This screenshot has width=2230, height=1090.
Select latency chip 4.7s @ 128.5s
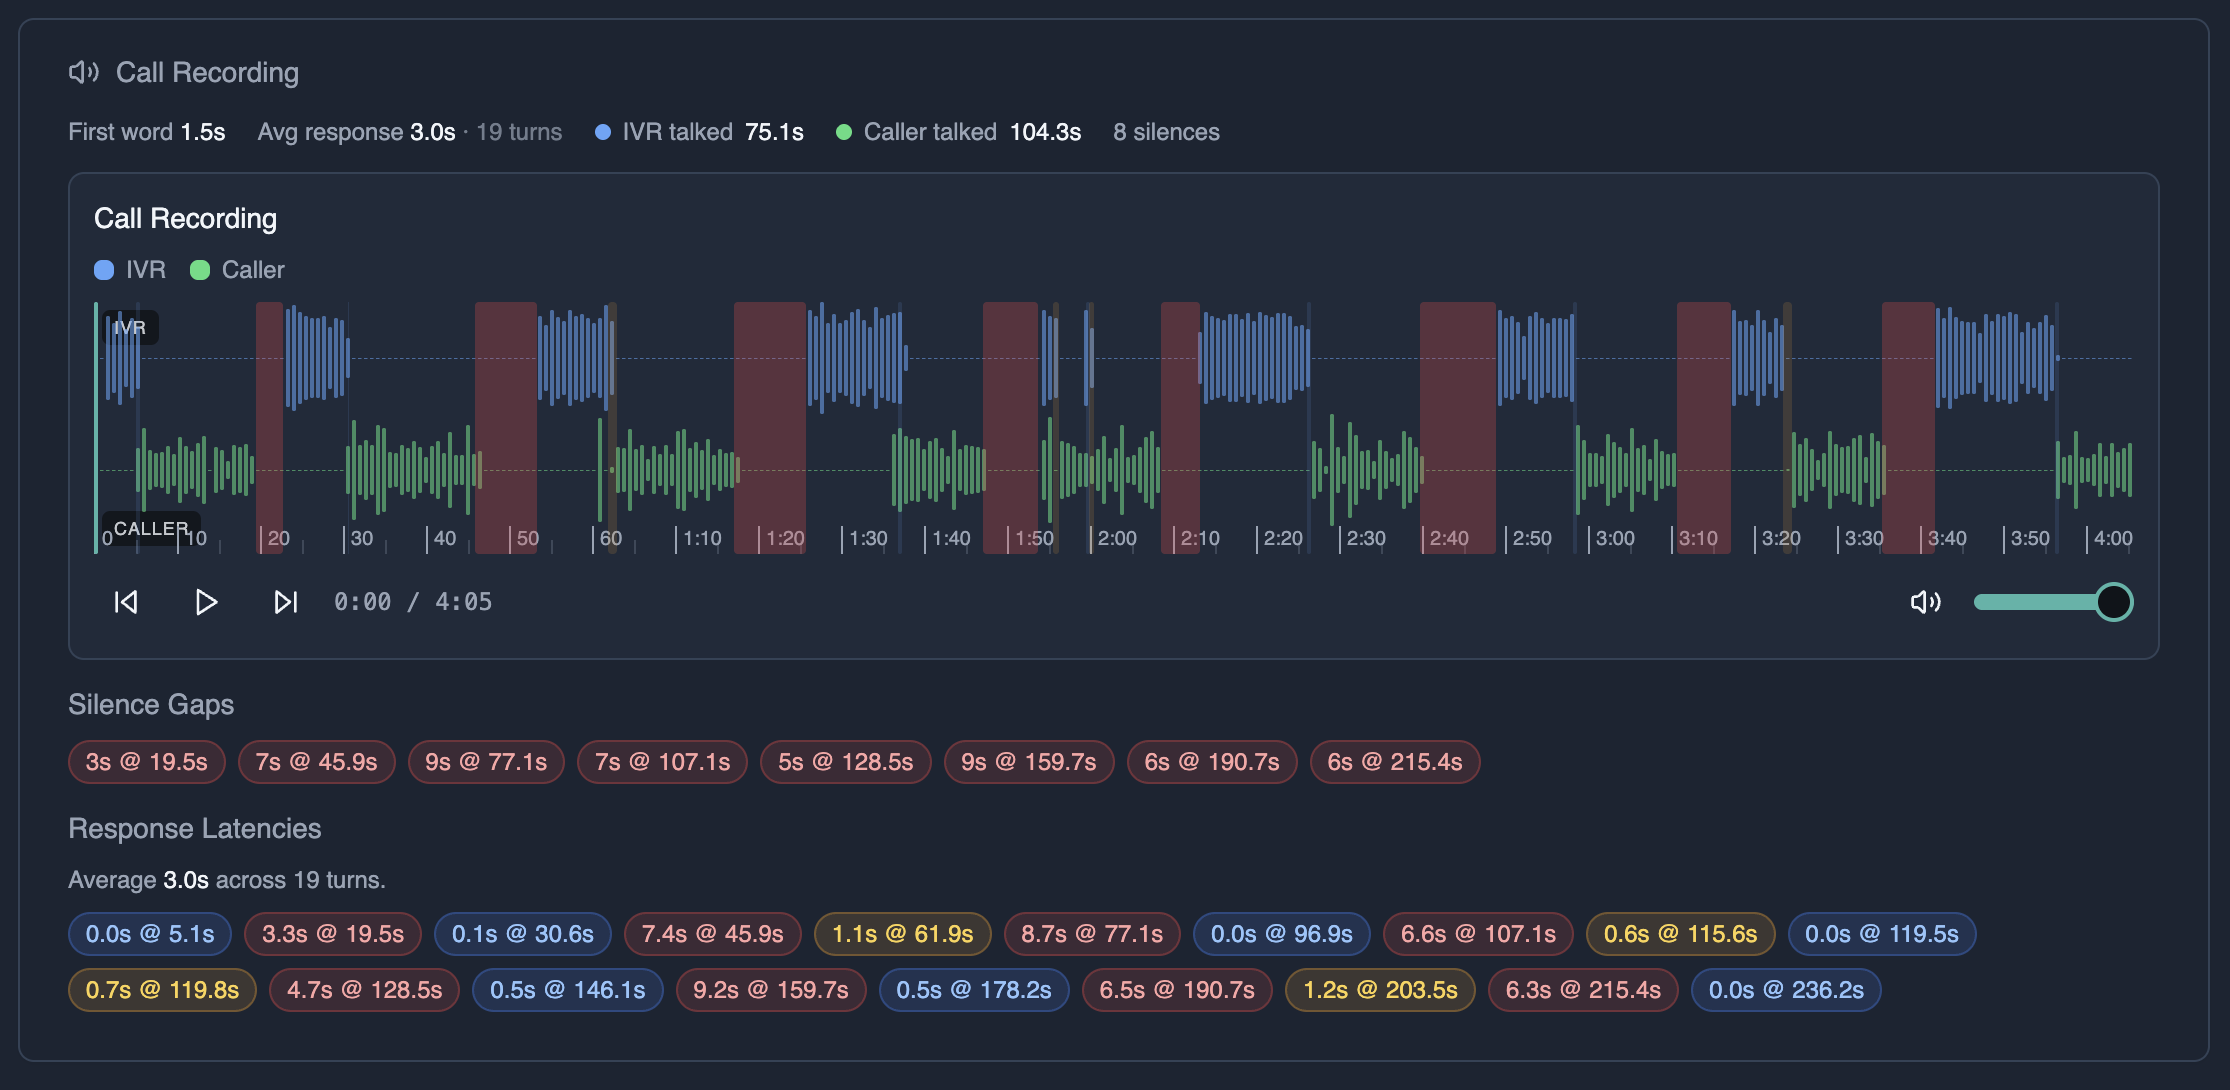tap(364, 990)
